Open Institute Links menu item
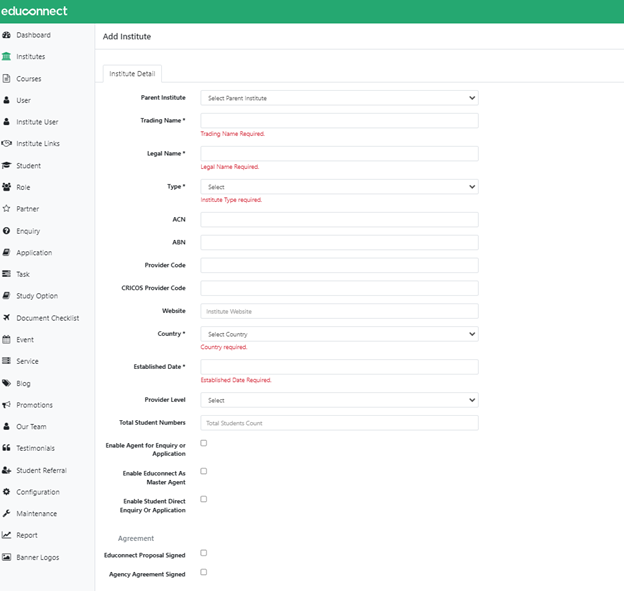 point(38,143)
